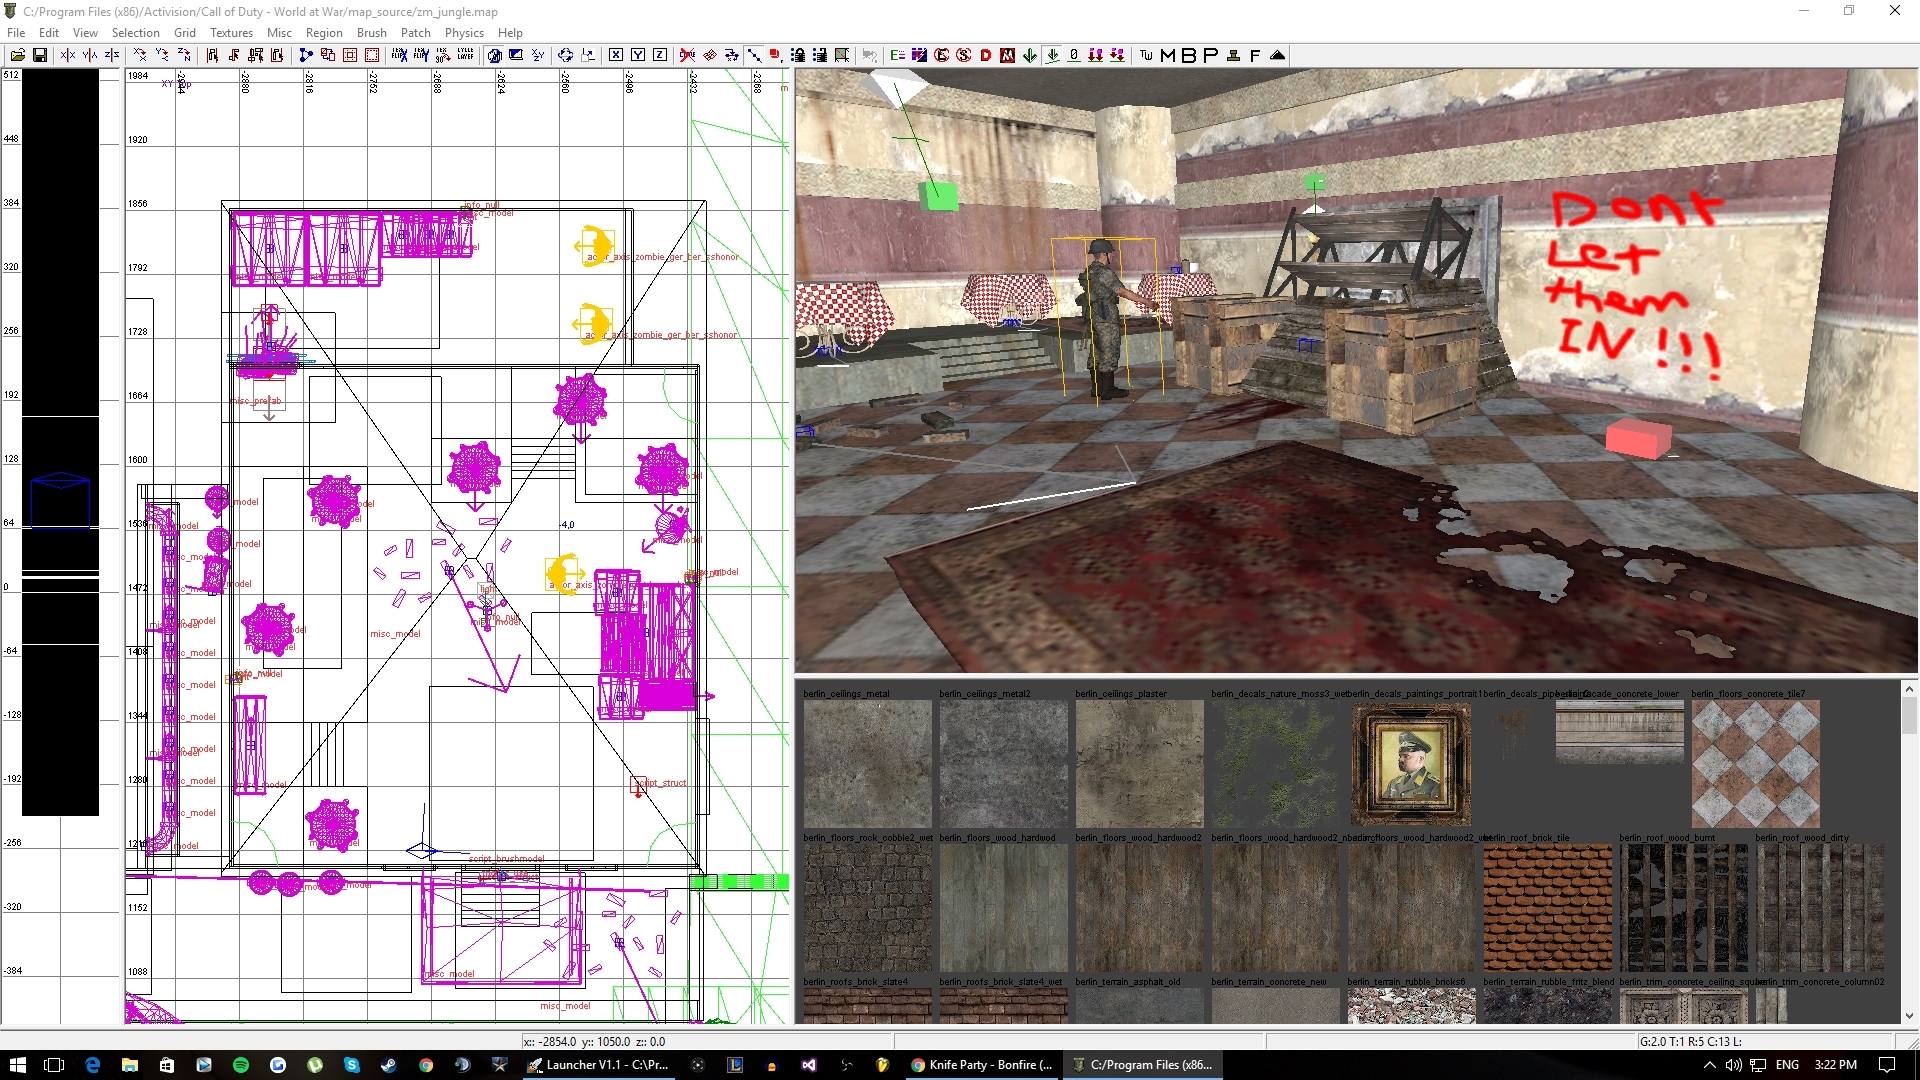Open the Brush menu
The width and height of the screenshot is (1920, 1080).
[372, 32]
